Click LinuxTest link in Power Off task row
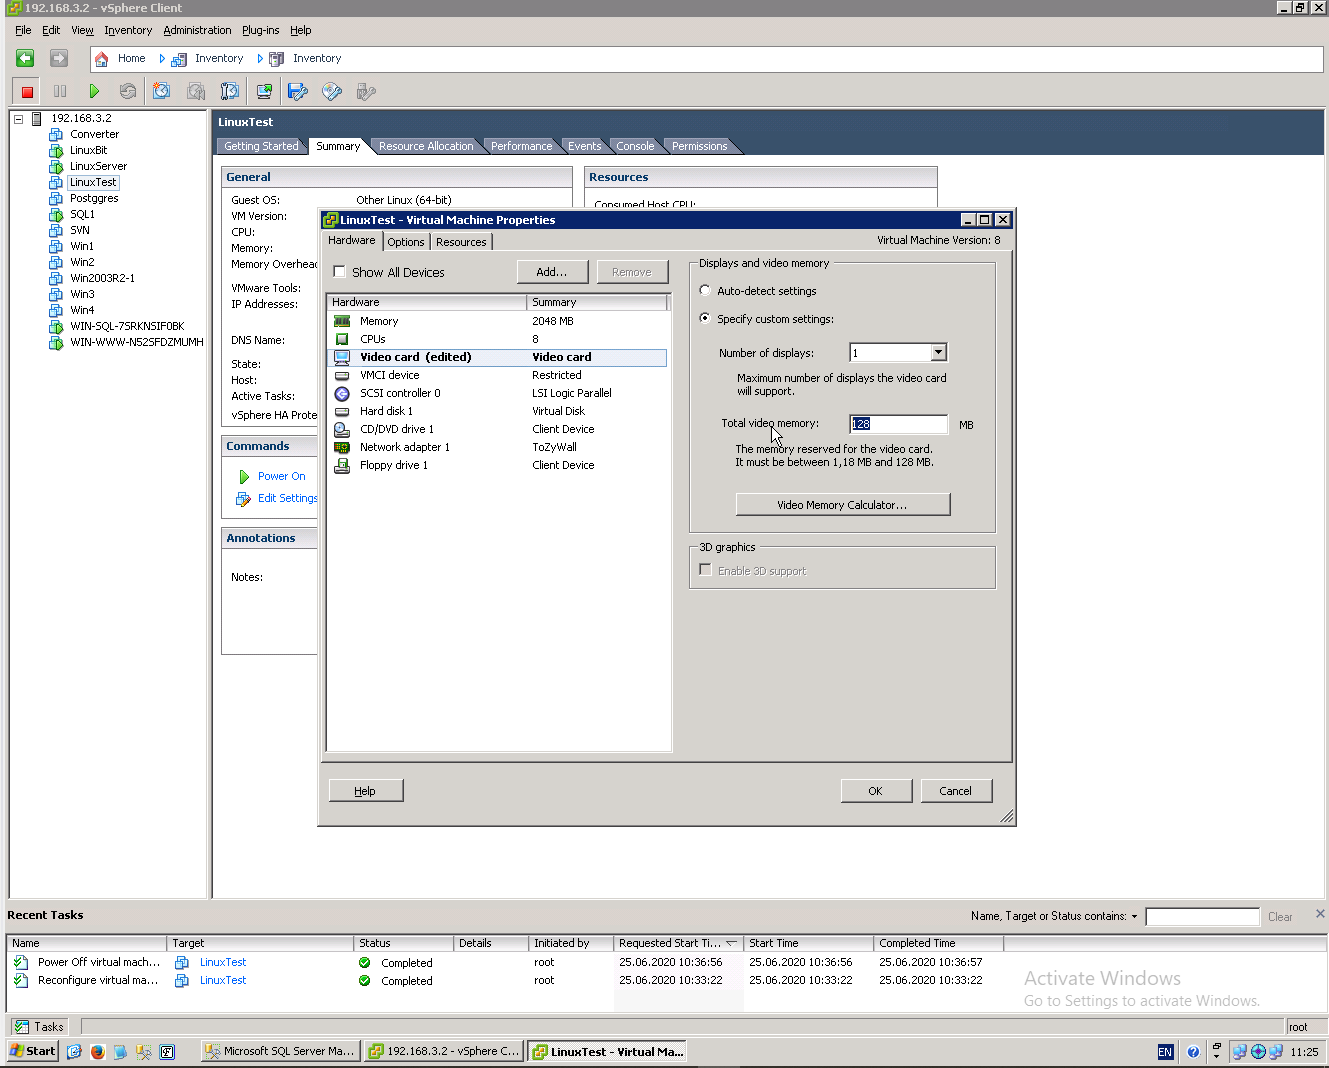 (223, 962)
